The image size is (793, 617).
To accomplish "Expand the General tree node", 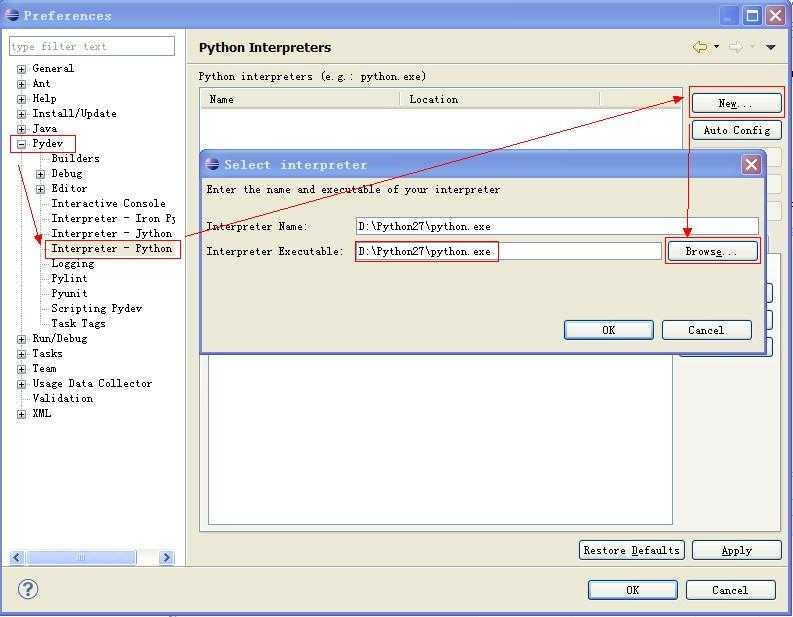I will [x=21, y=69].
